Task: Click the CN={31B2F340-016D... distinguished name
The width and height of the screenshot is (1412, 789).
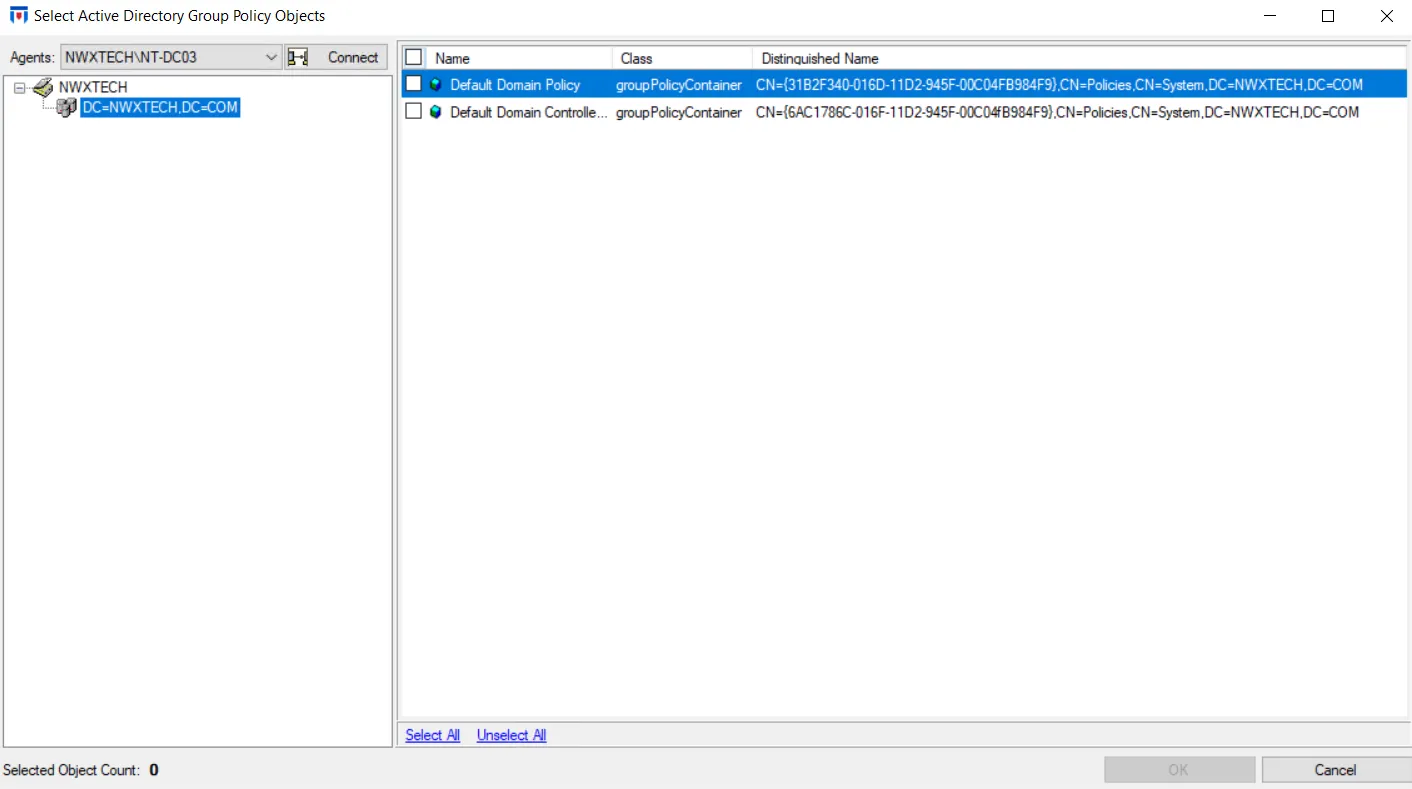Action: [x=1059, y=85]
